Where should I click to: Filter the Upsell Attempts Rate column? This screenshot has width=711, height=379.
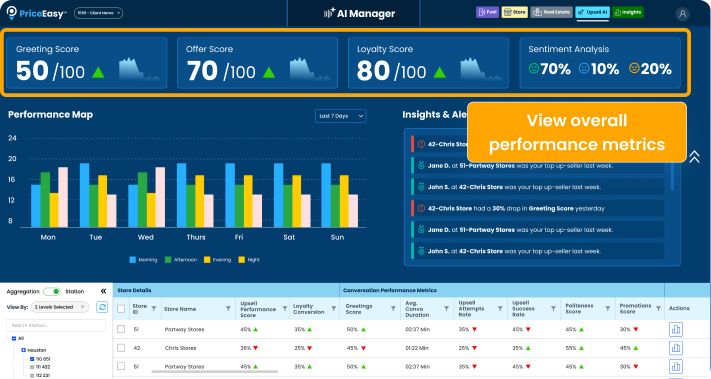pyautogui.click(x=500, y=309)
